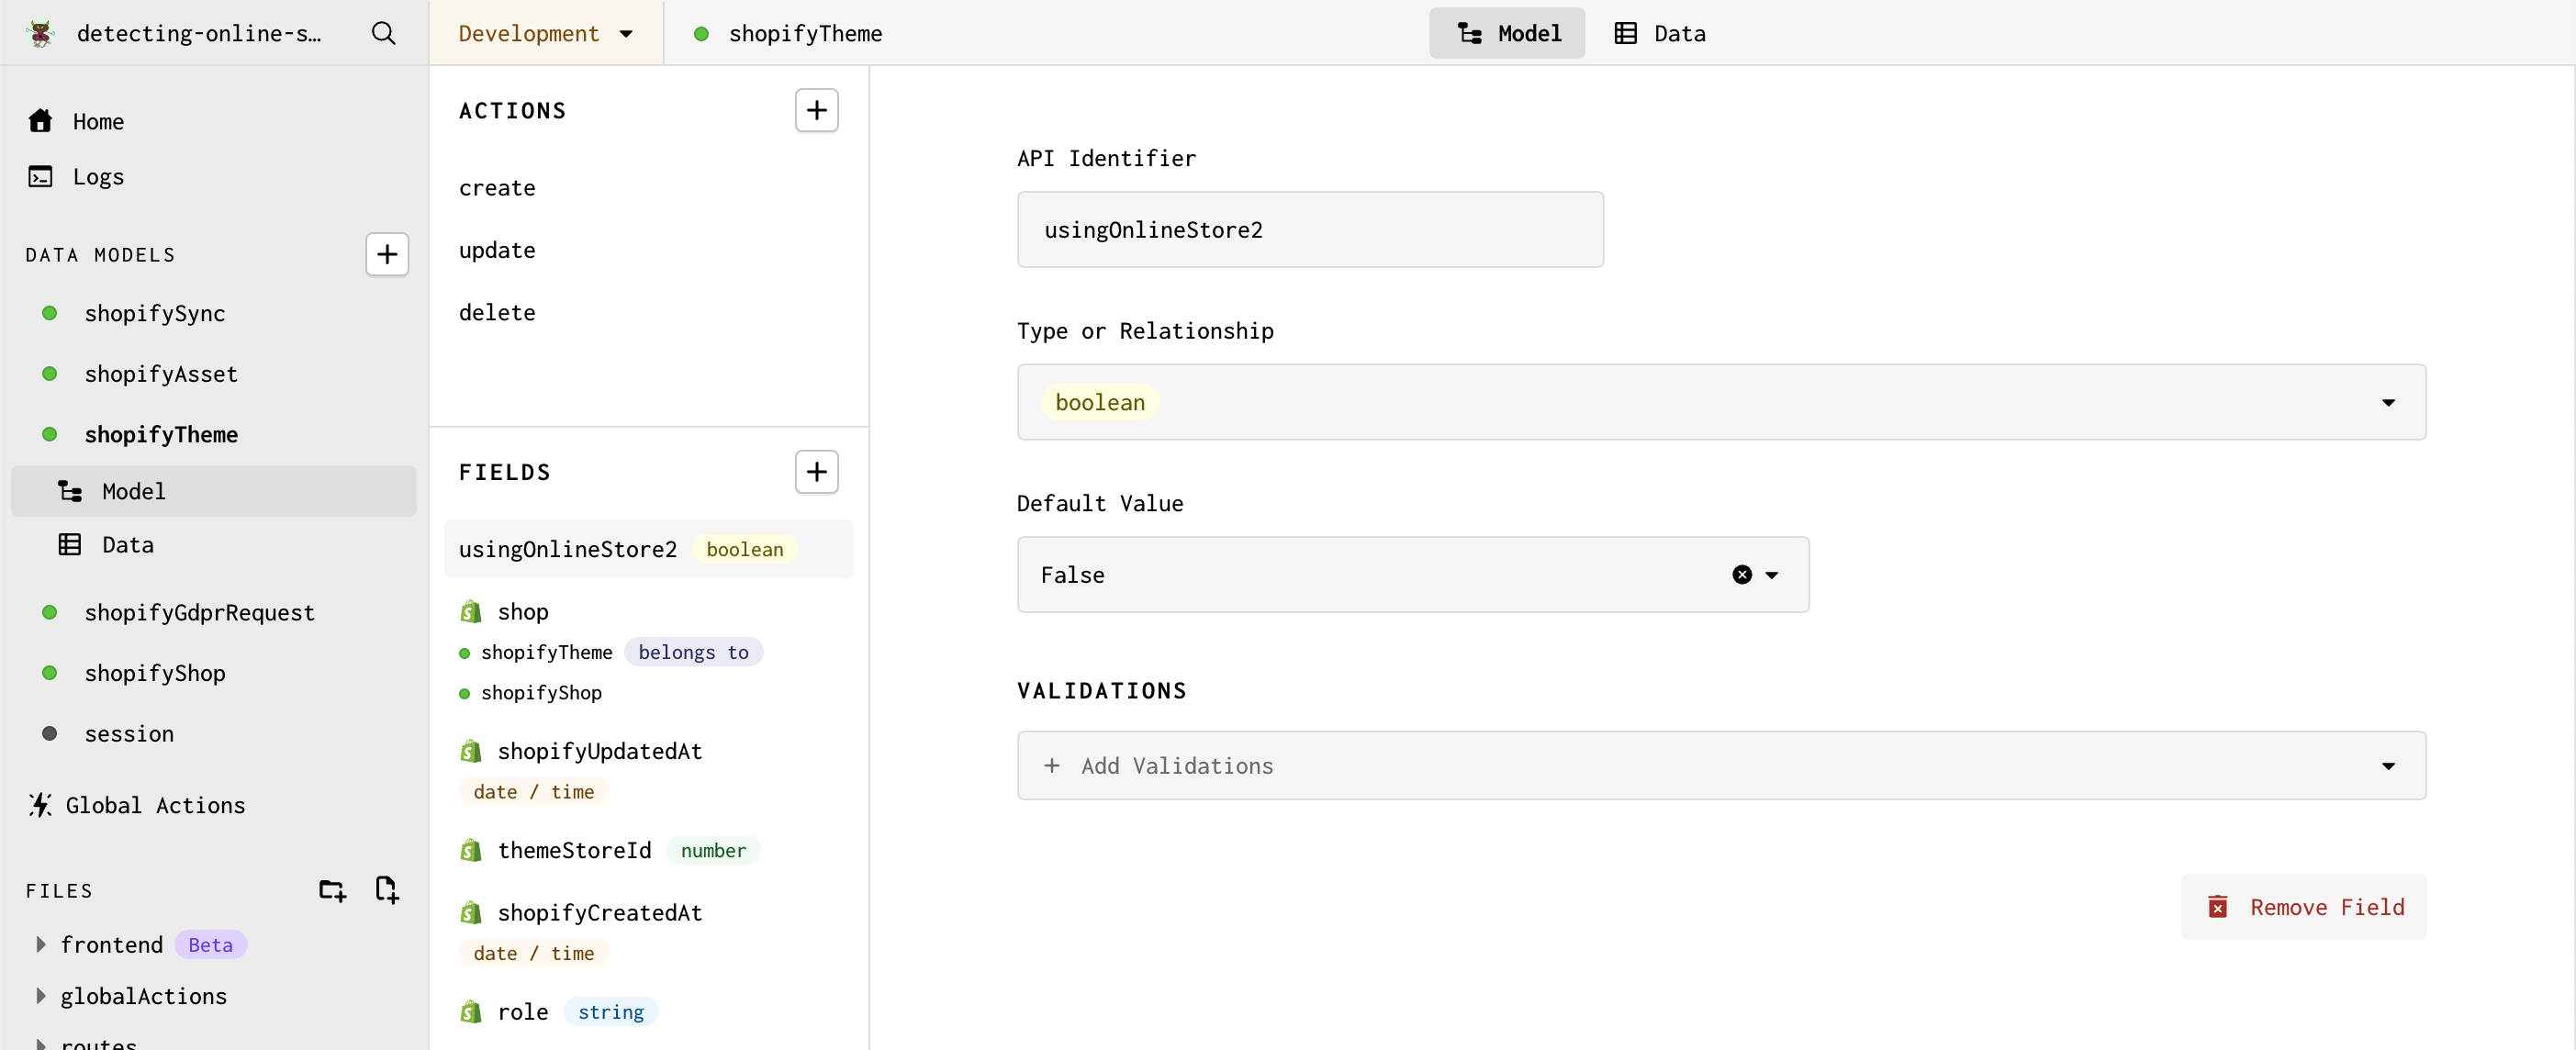Clear the default value False
Screen dimensions: 2576x1050
point(1742,575)
